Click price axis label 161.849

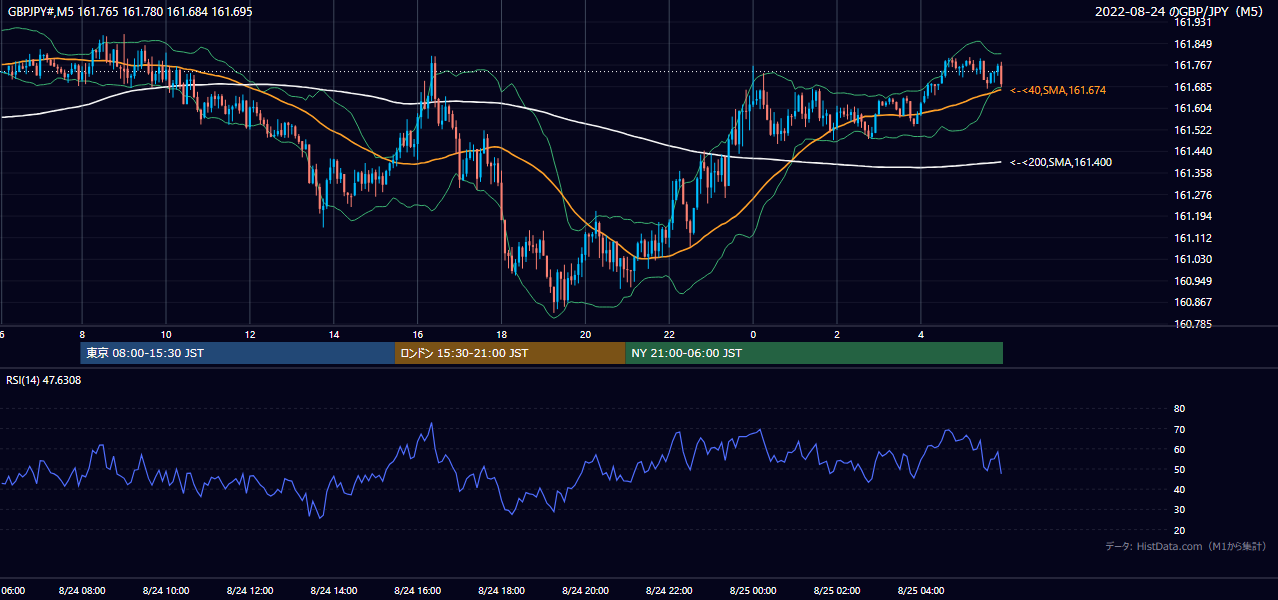coord(1192,44)
